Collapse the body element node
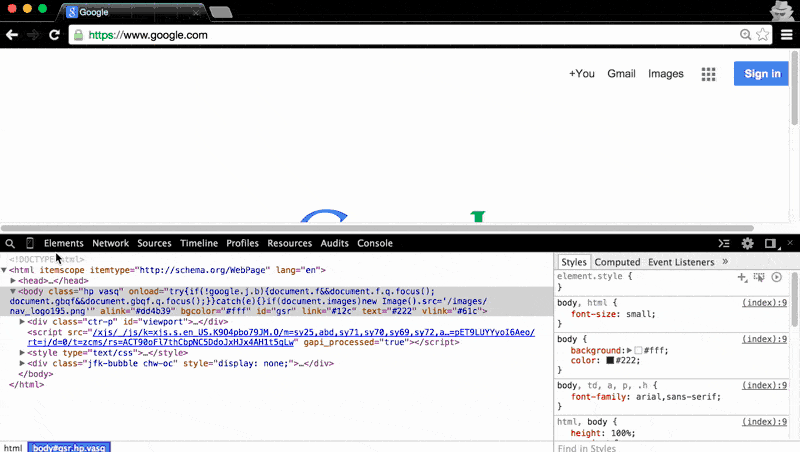The height and width of the screenshot is (452, 800). (13, 291)
